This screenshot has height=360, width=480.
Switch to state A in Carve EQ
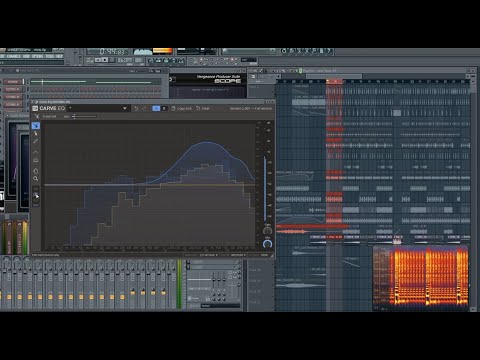coord(156,108)
